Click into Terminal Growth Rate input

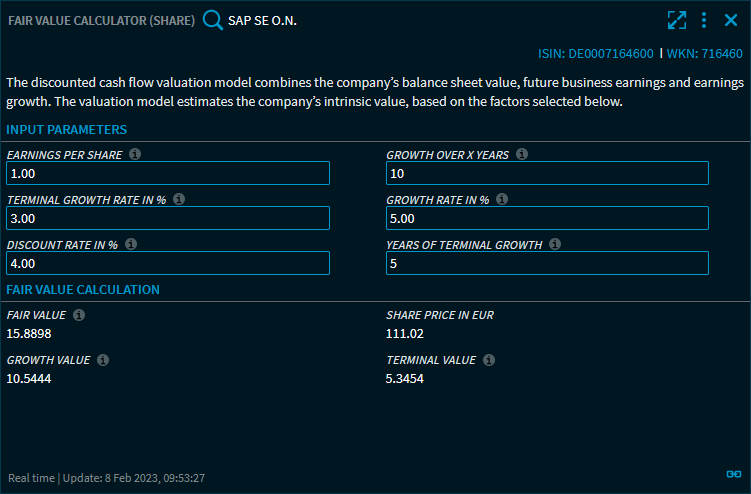167,218
